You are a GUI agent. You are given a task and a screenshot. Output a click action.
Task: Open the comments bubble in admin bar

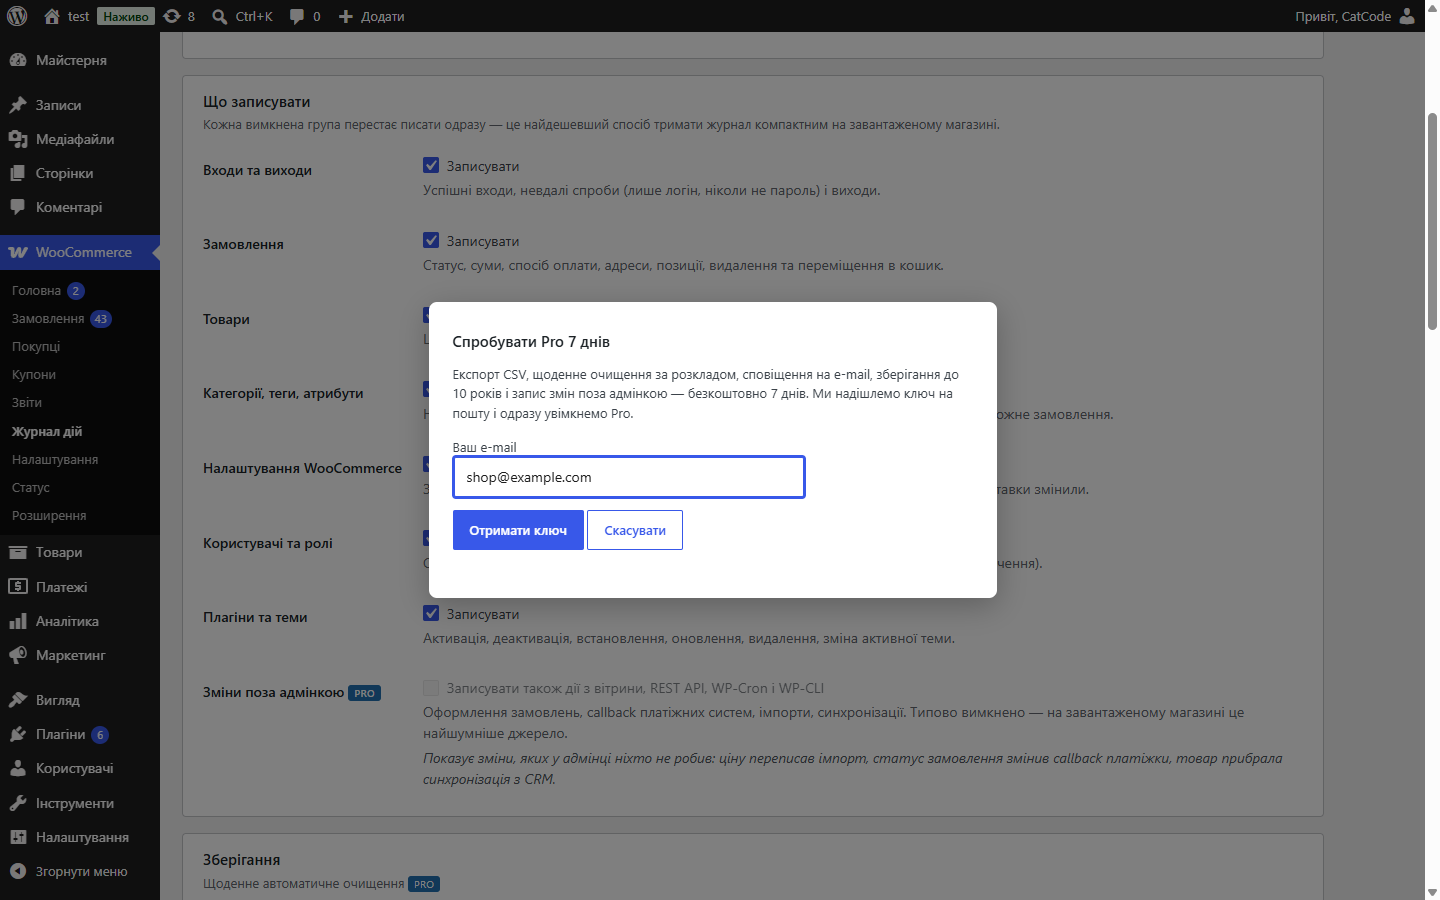point(297,16)
